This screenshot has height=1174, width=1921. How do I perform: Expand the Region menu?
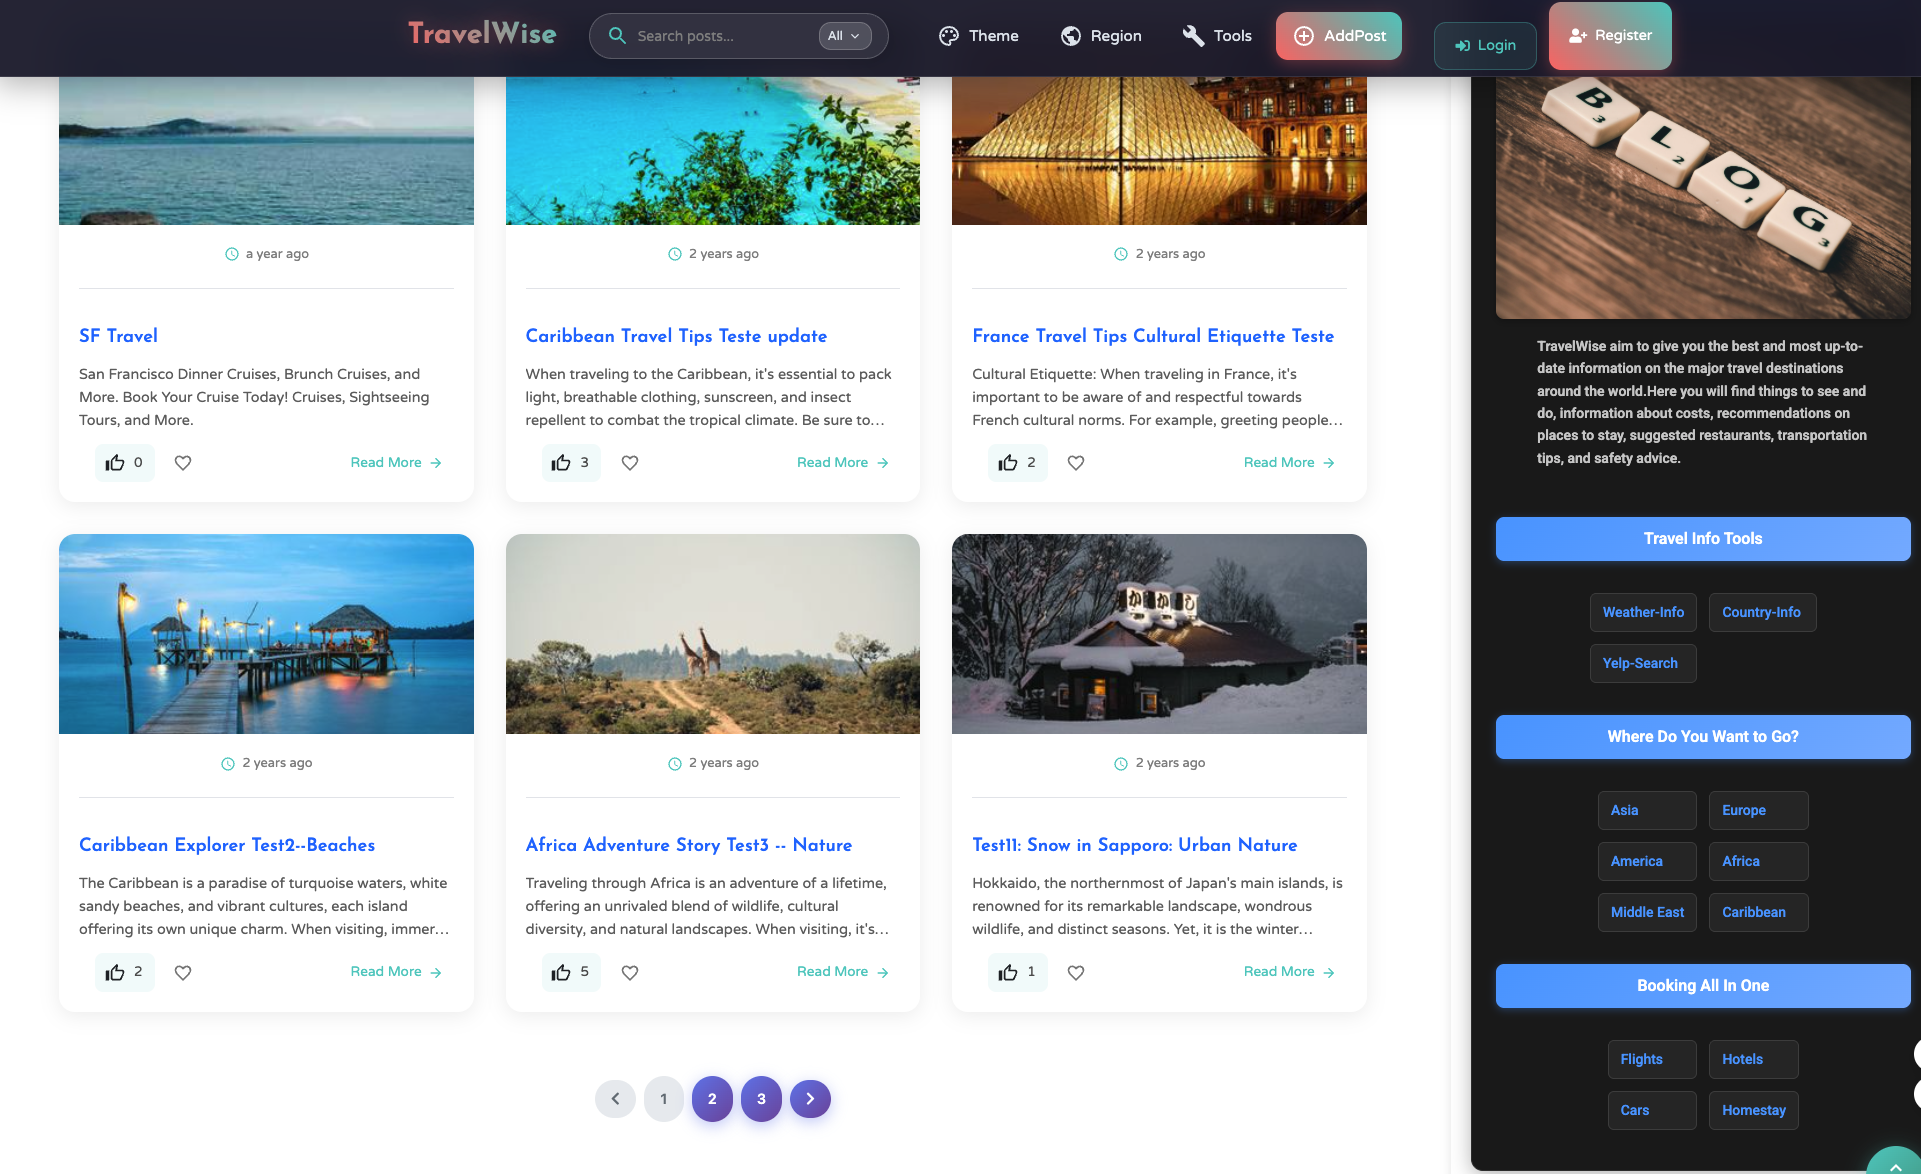pyautogui.click(x=1101, y=36)
